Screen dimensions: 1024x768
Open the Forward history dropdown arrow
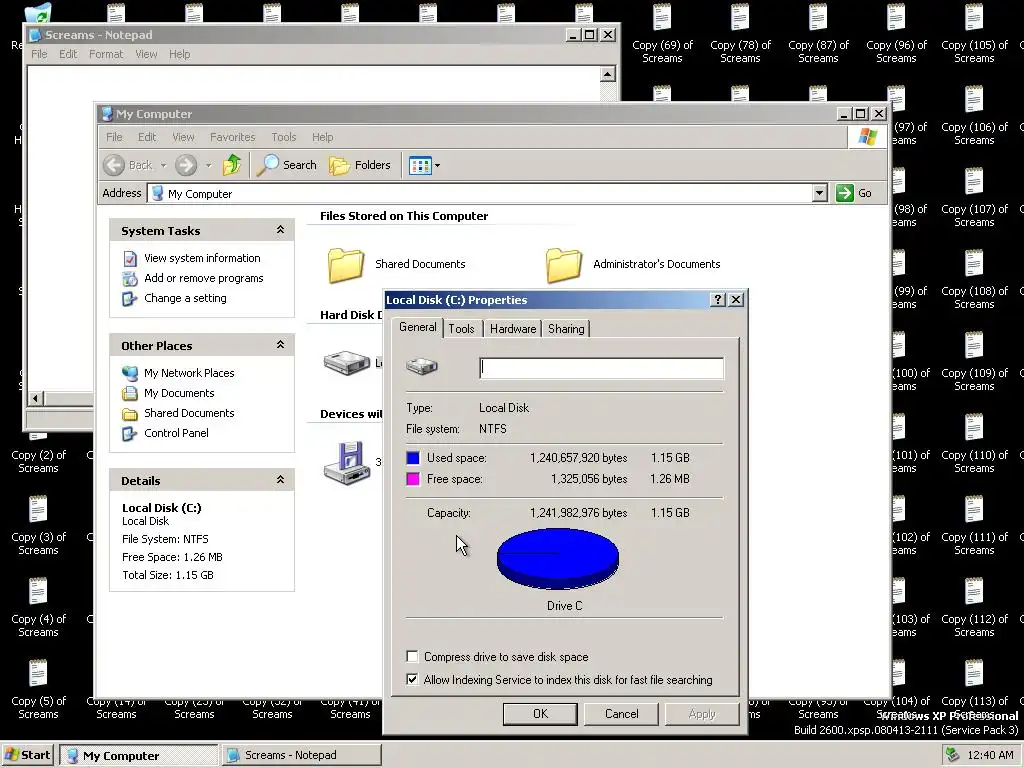coord(208,166)
